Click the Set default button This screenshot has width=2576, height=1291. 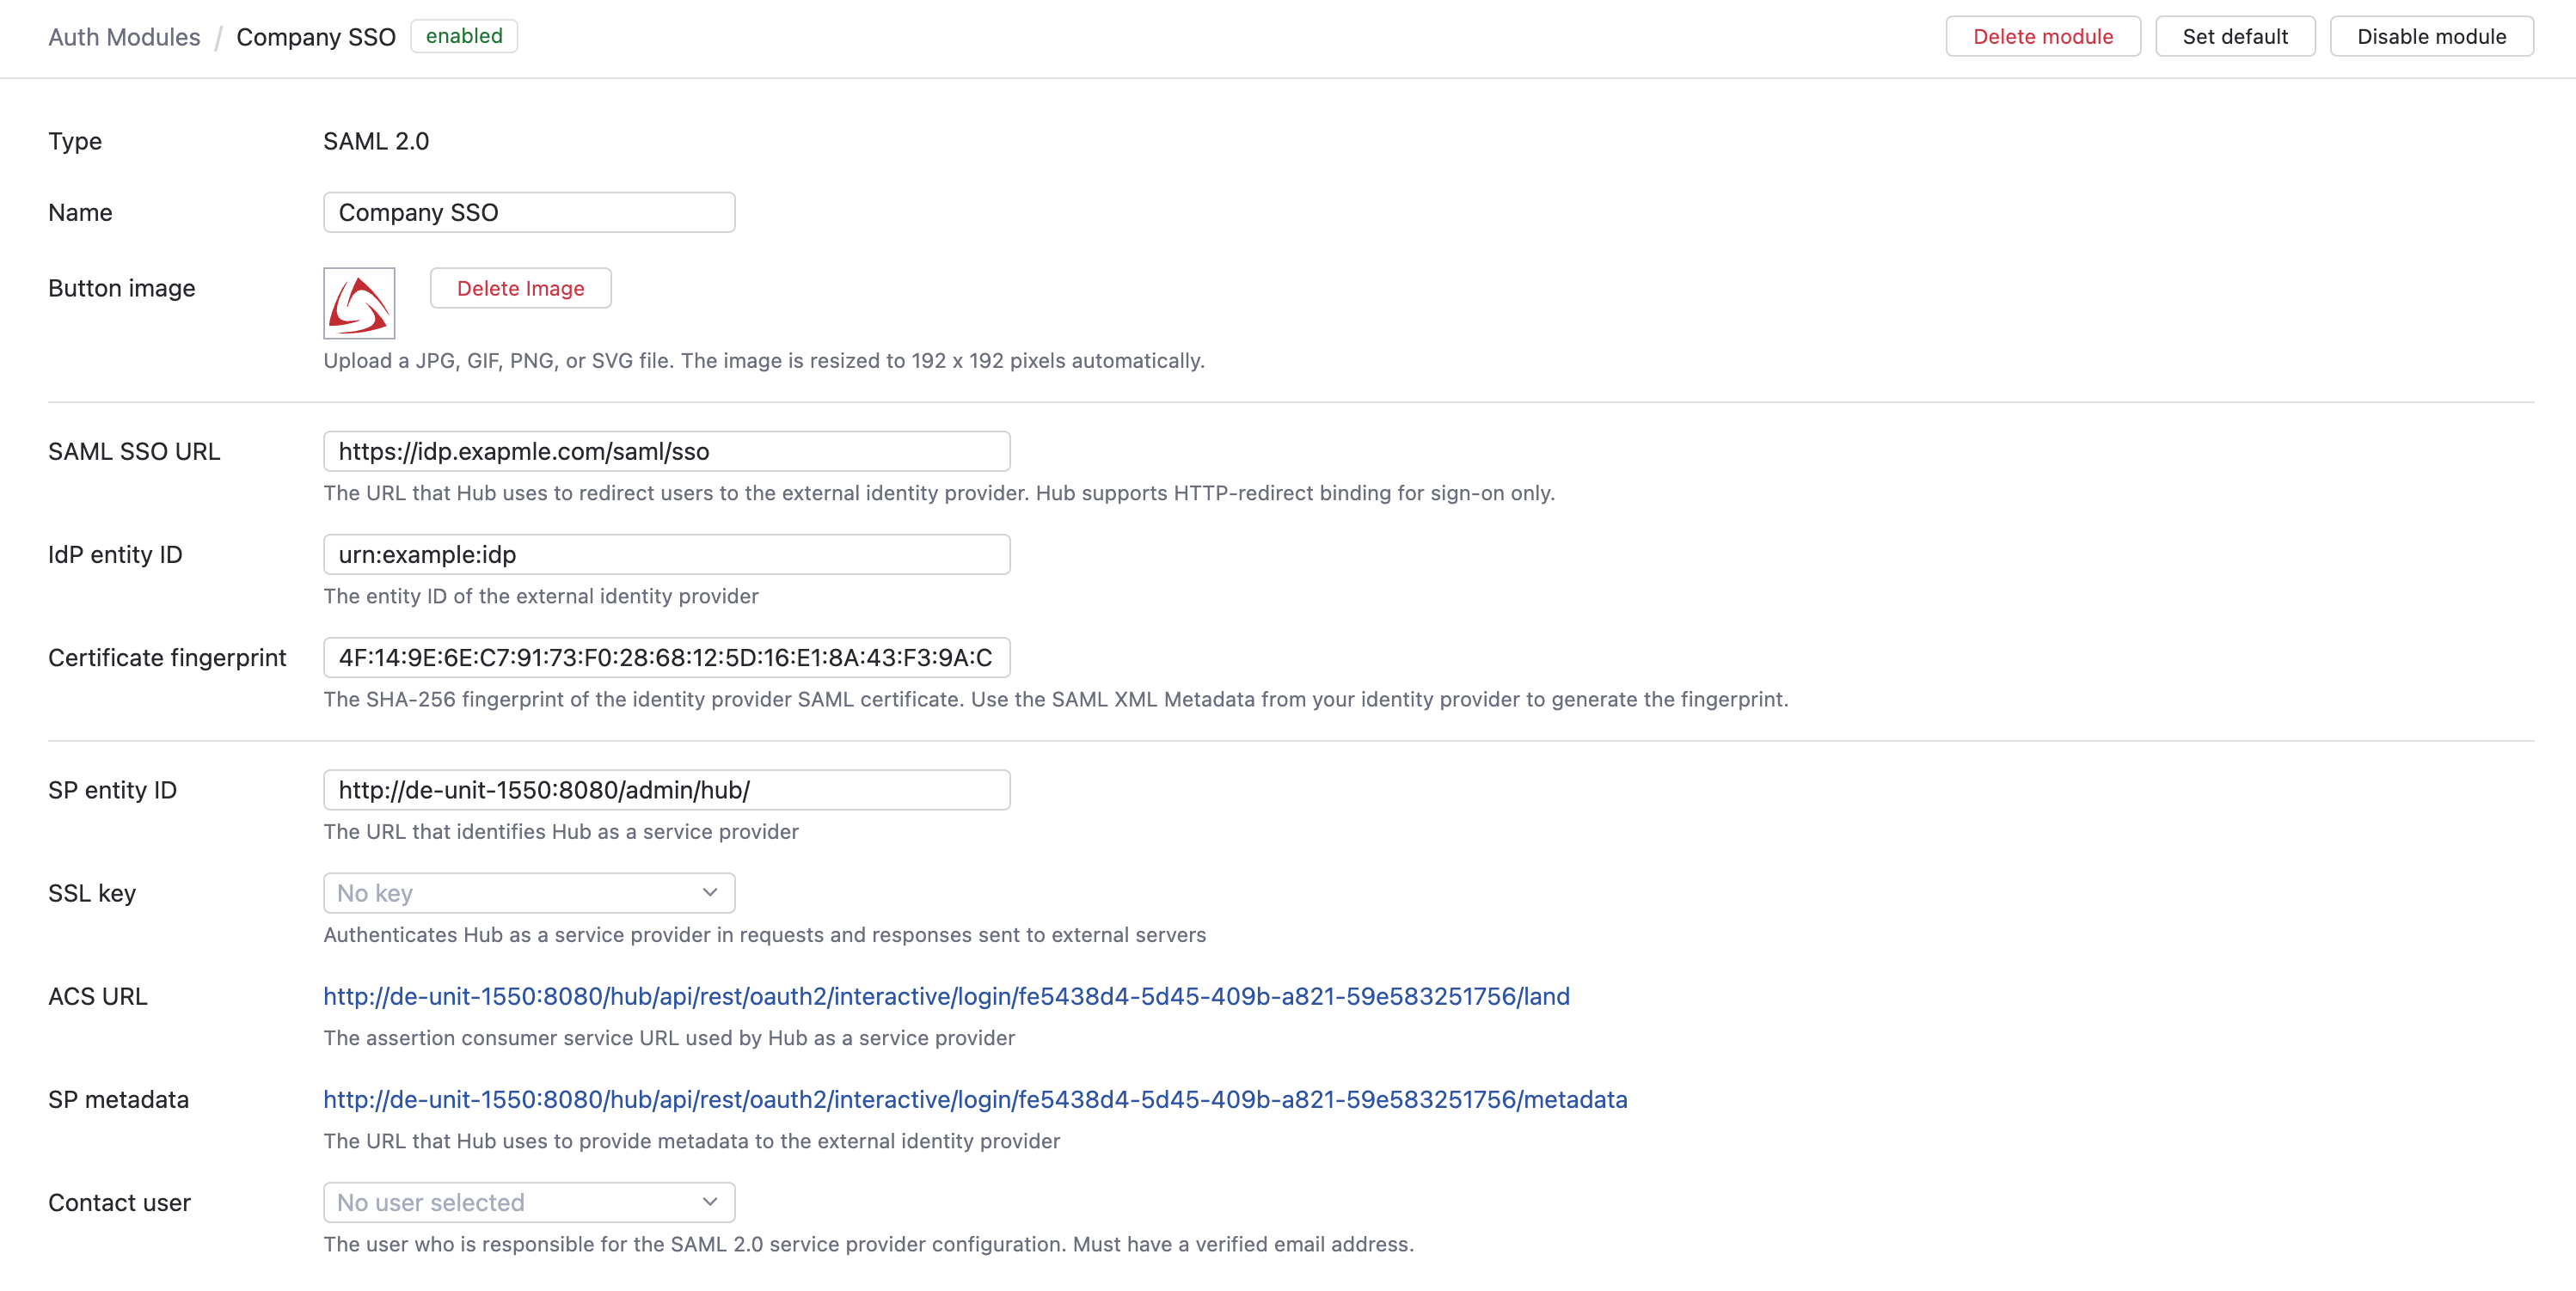pos(2234,37)
